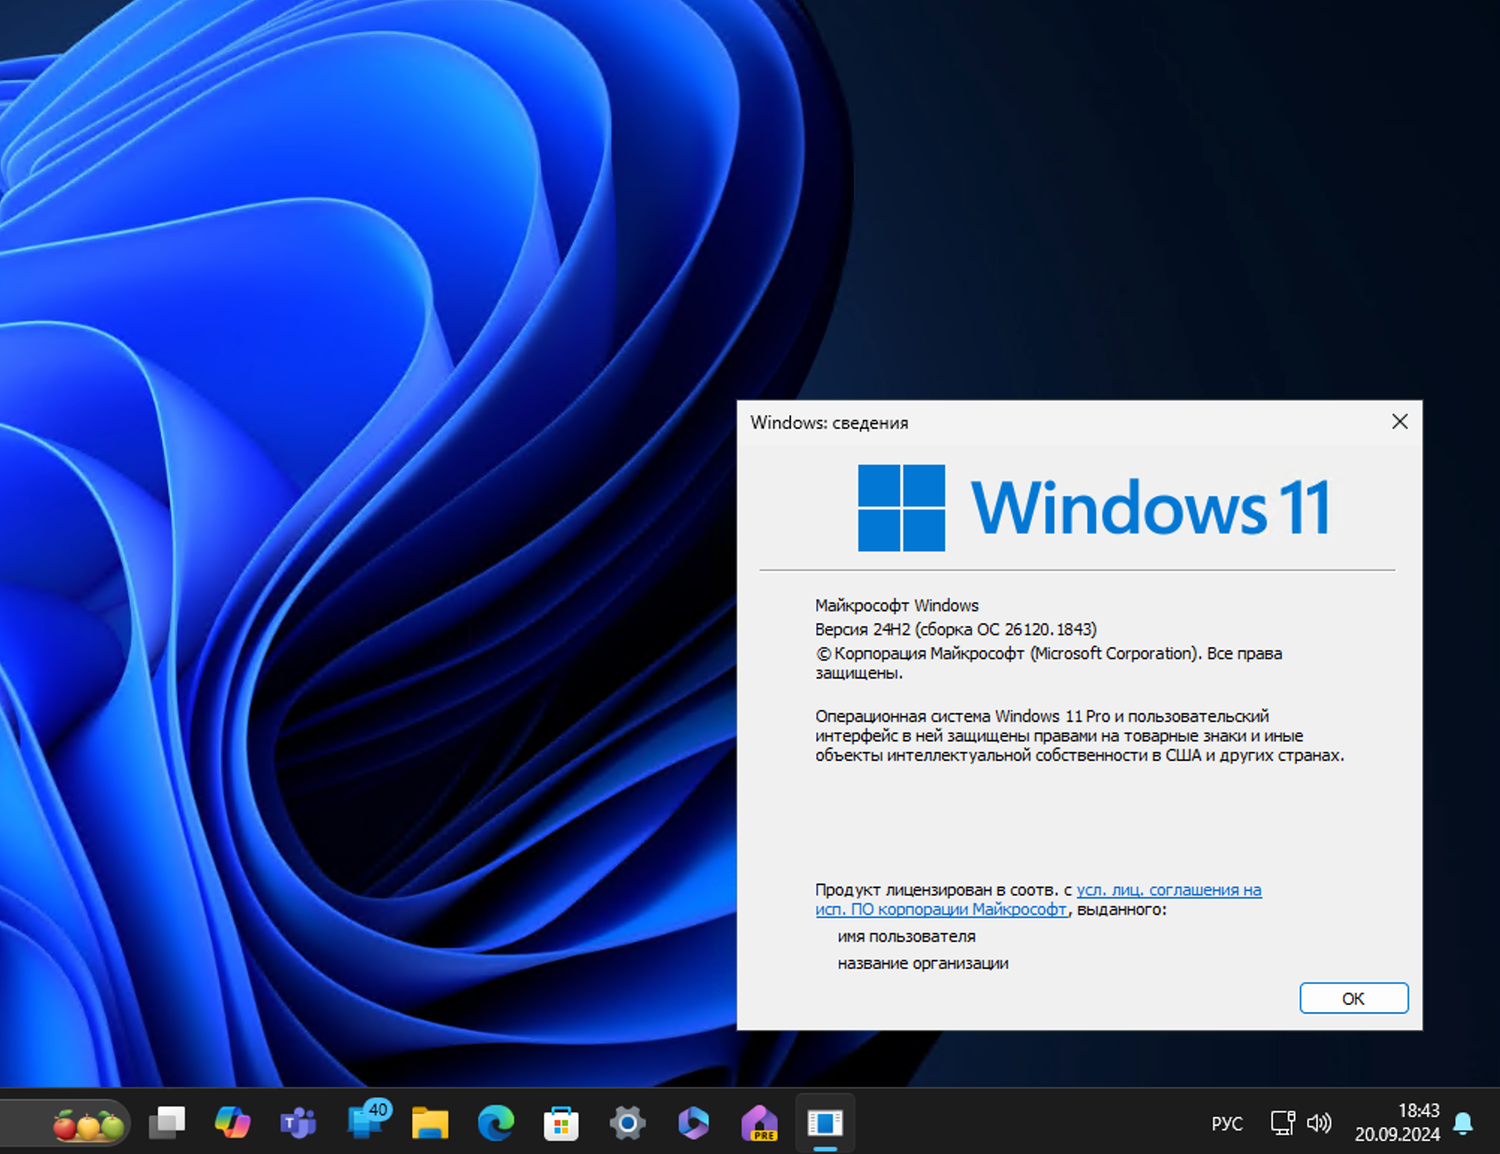
Task: Open the Microsoft Store
Action: 561,1122
